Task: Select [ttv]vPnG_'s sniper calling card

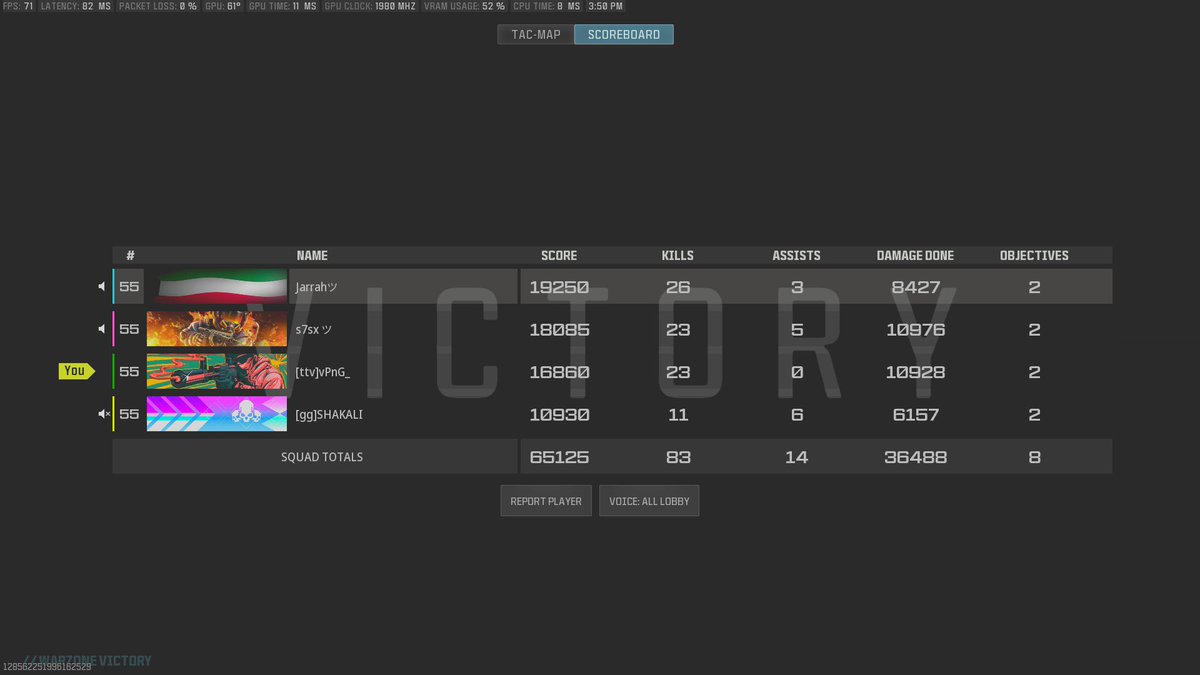Action: pyautogui.click(x=217, y=371)
